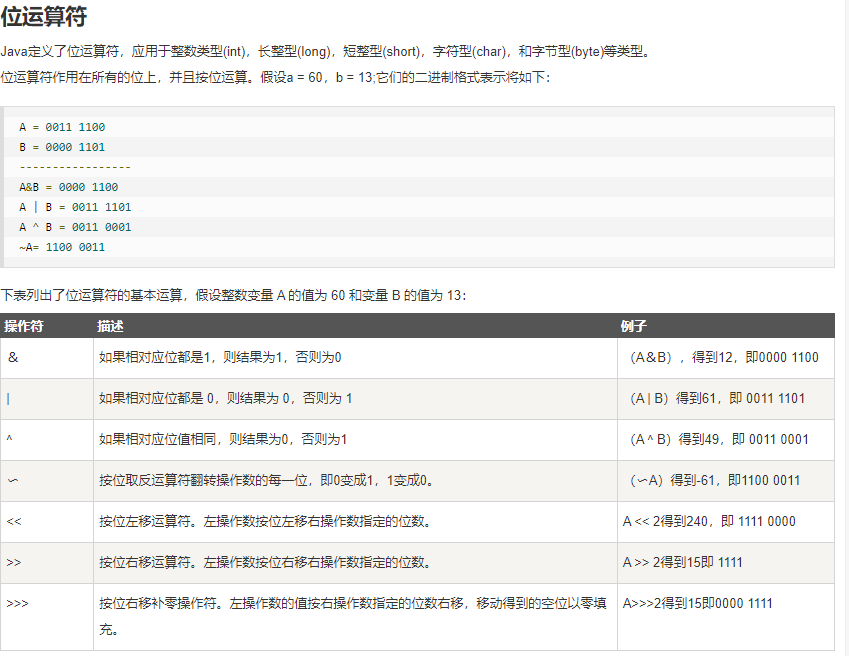Click code line A = 0011 1100
849x656 pixels.
pos(62,127)
